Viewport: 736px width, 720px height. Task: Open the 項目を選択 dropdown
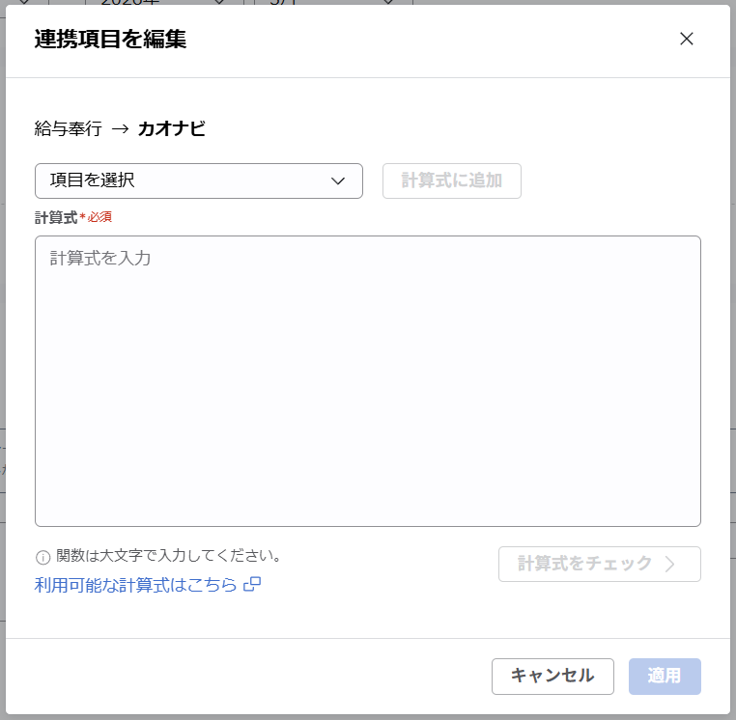point(199,181)
